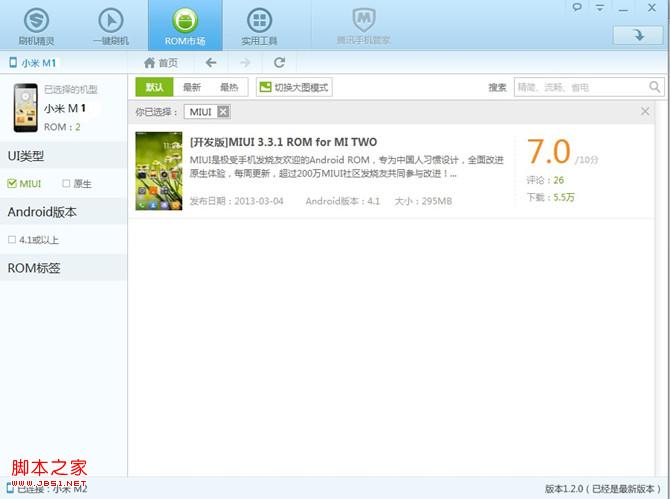Click the 下载：5.5万 downloads count
The height and width of the screenshot is (499, 670).
point(550,197)
